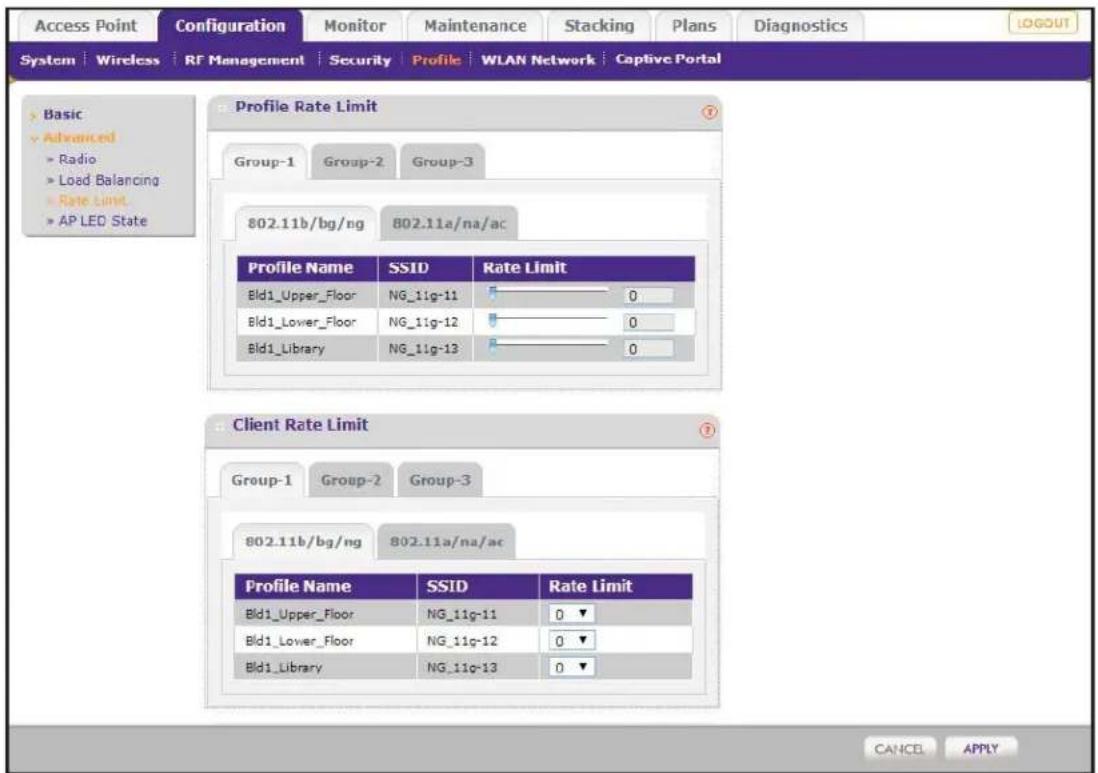Screen dimensions: 1098x773
Task: Select the Profile submenu
Action: tap(436, 60)
